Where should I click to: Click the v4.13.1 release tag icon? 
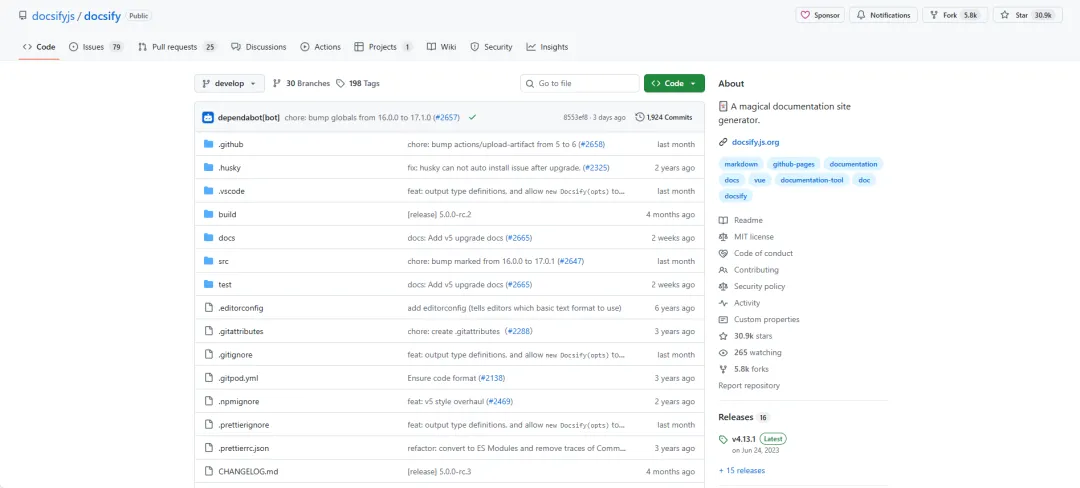(723, 439)
